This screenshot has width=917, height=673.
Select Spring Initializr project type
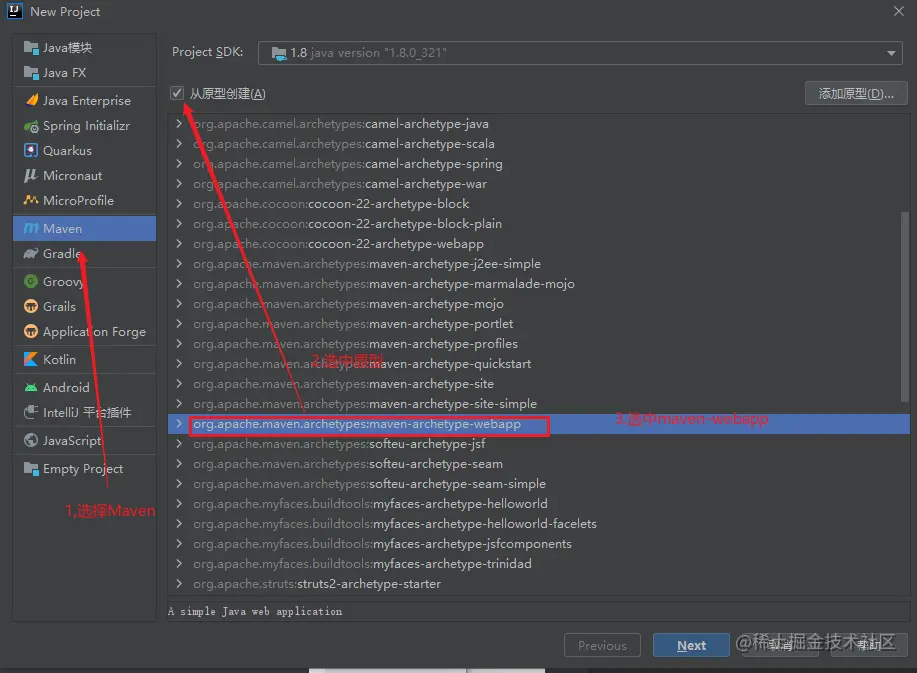click(x=84, y=126)
